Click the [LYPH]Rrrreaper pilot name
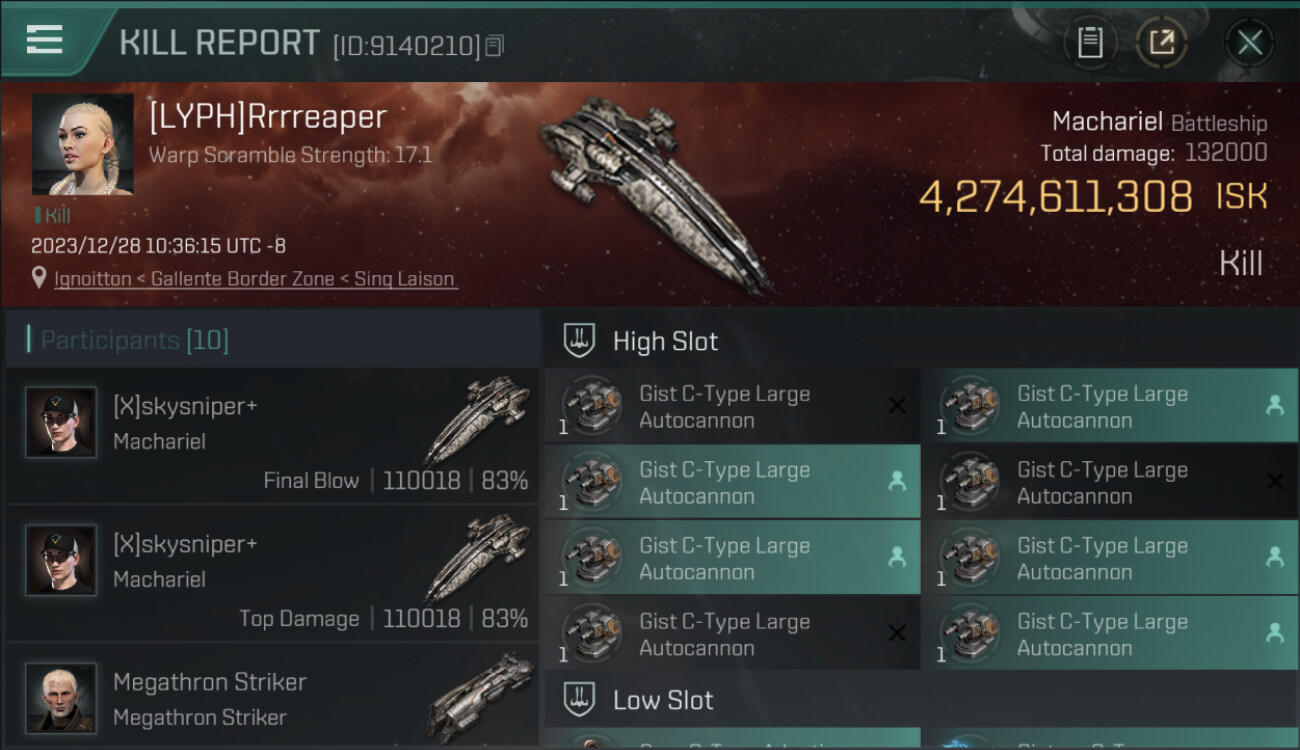This screenshot has width=1300, height=750. [x=267, y=117]
